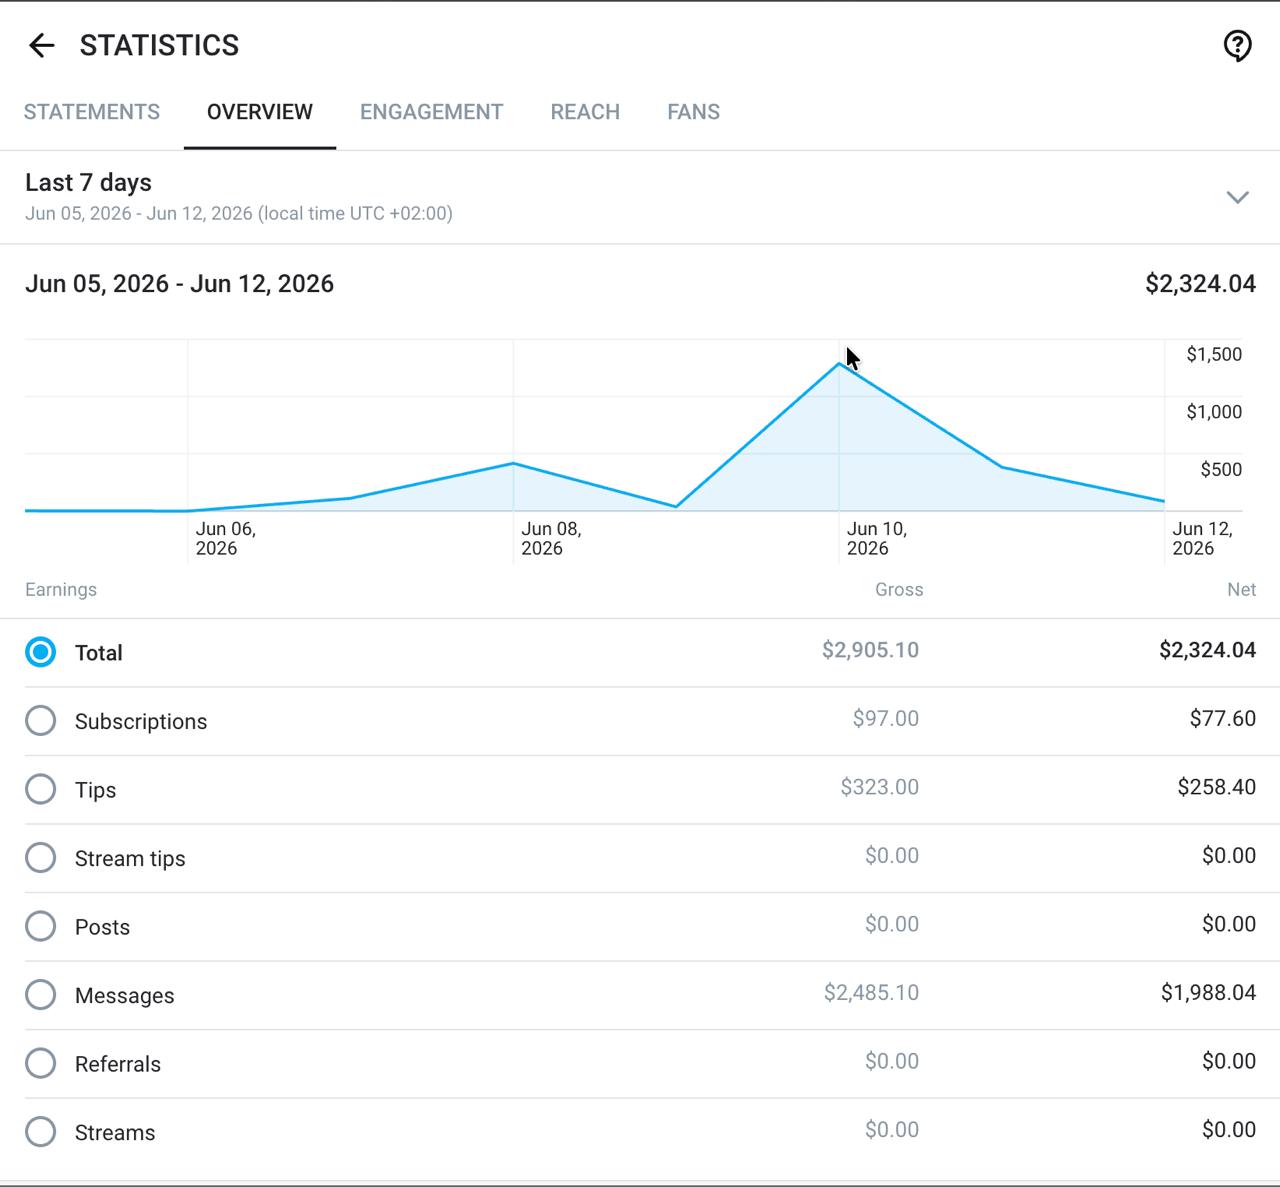Click the $2,324.04 net value in Total row

click(1207, 650)
